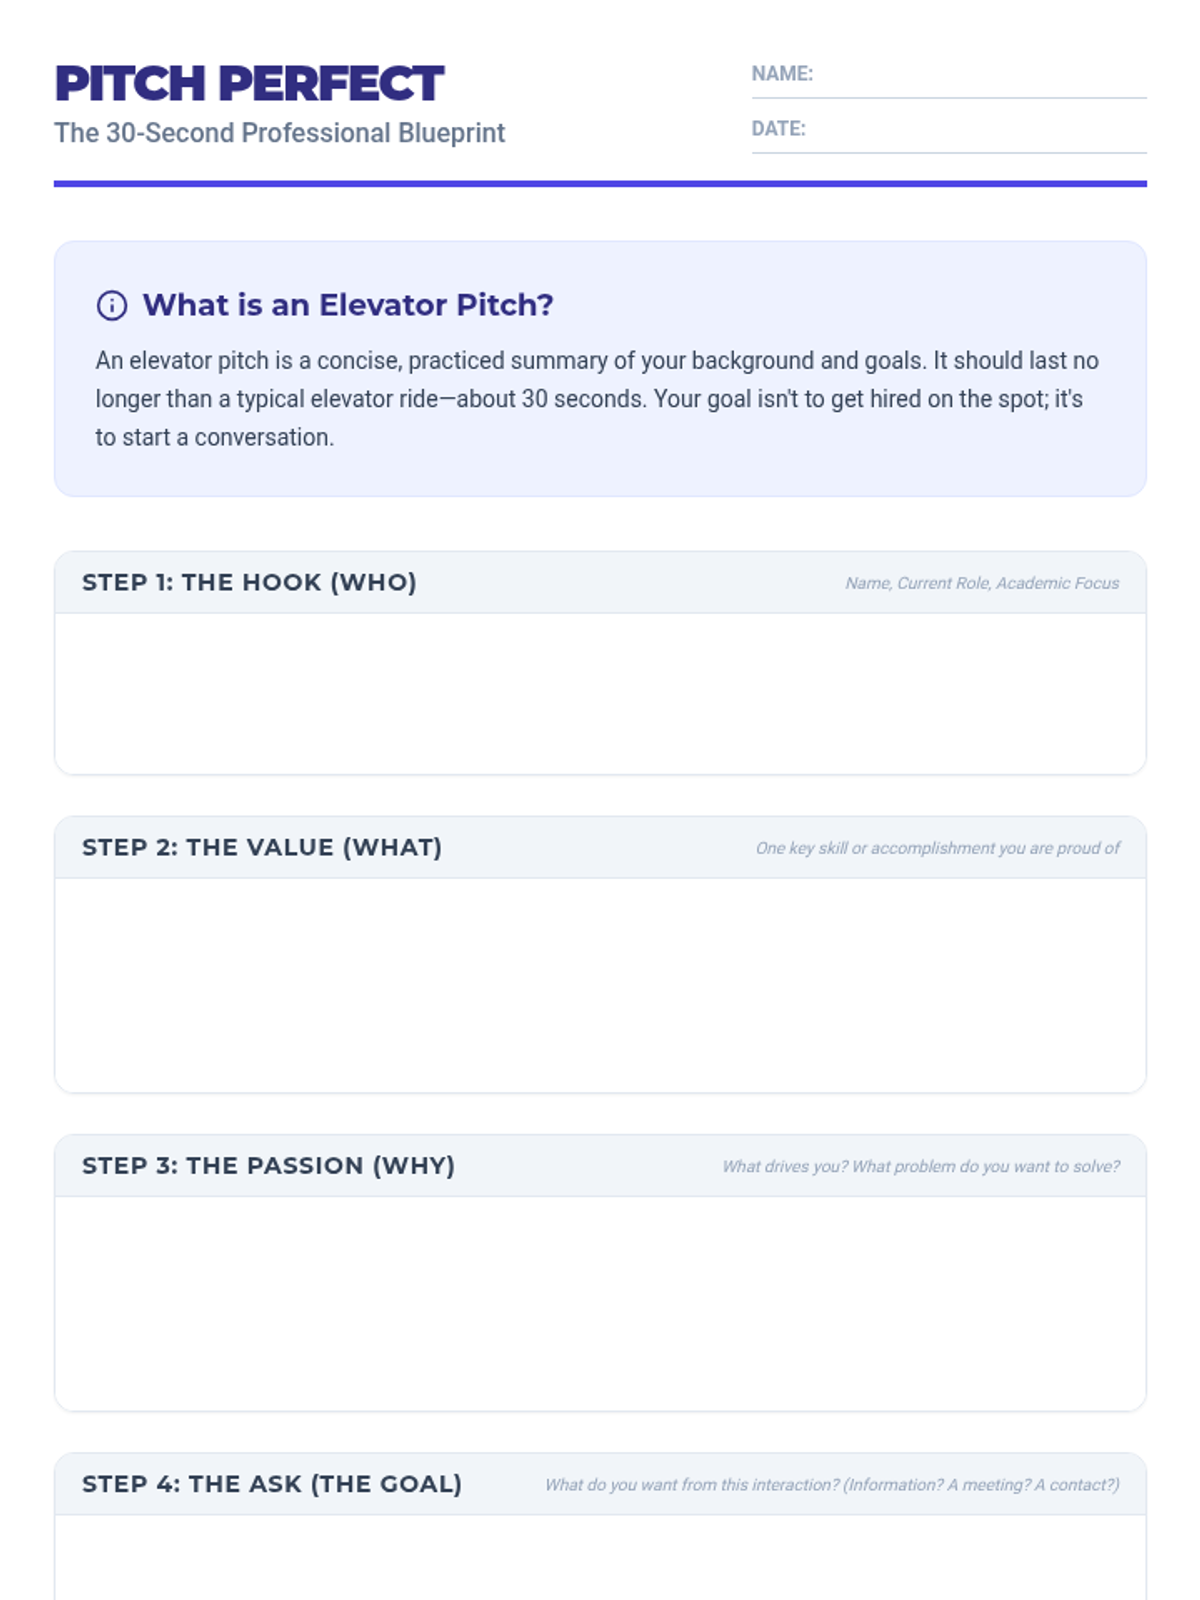Screen dimensions: 1200x1600
Task: Click the STEP 2: THE VALUE header
Action: [262, 847]
